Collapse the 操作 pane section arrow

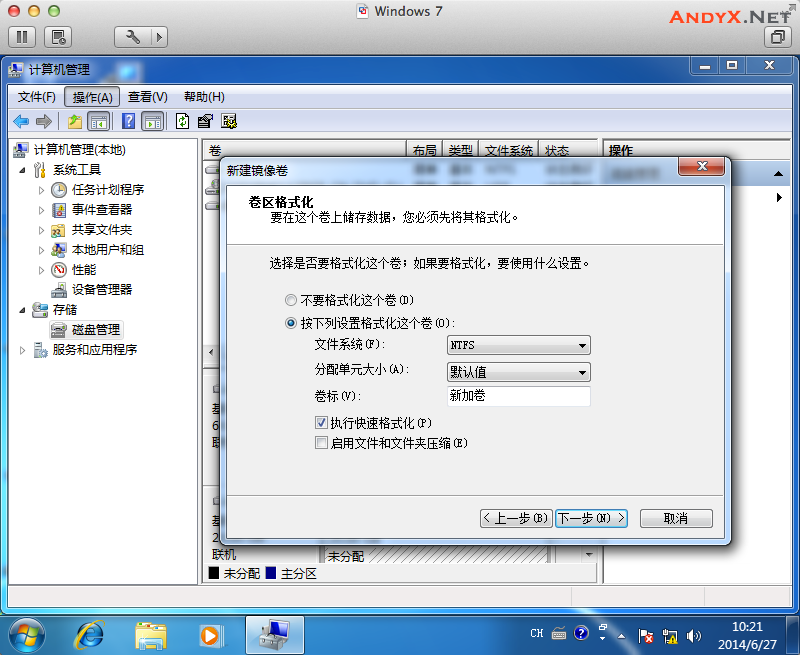[778, 174]
